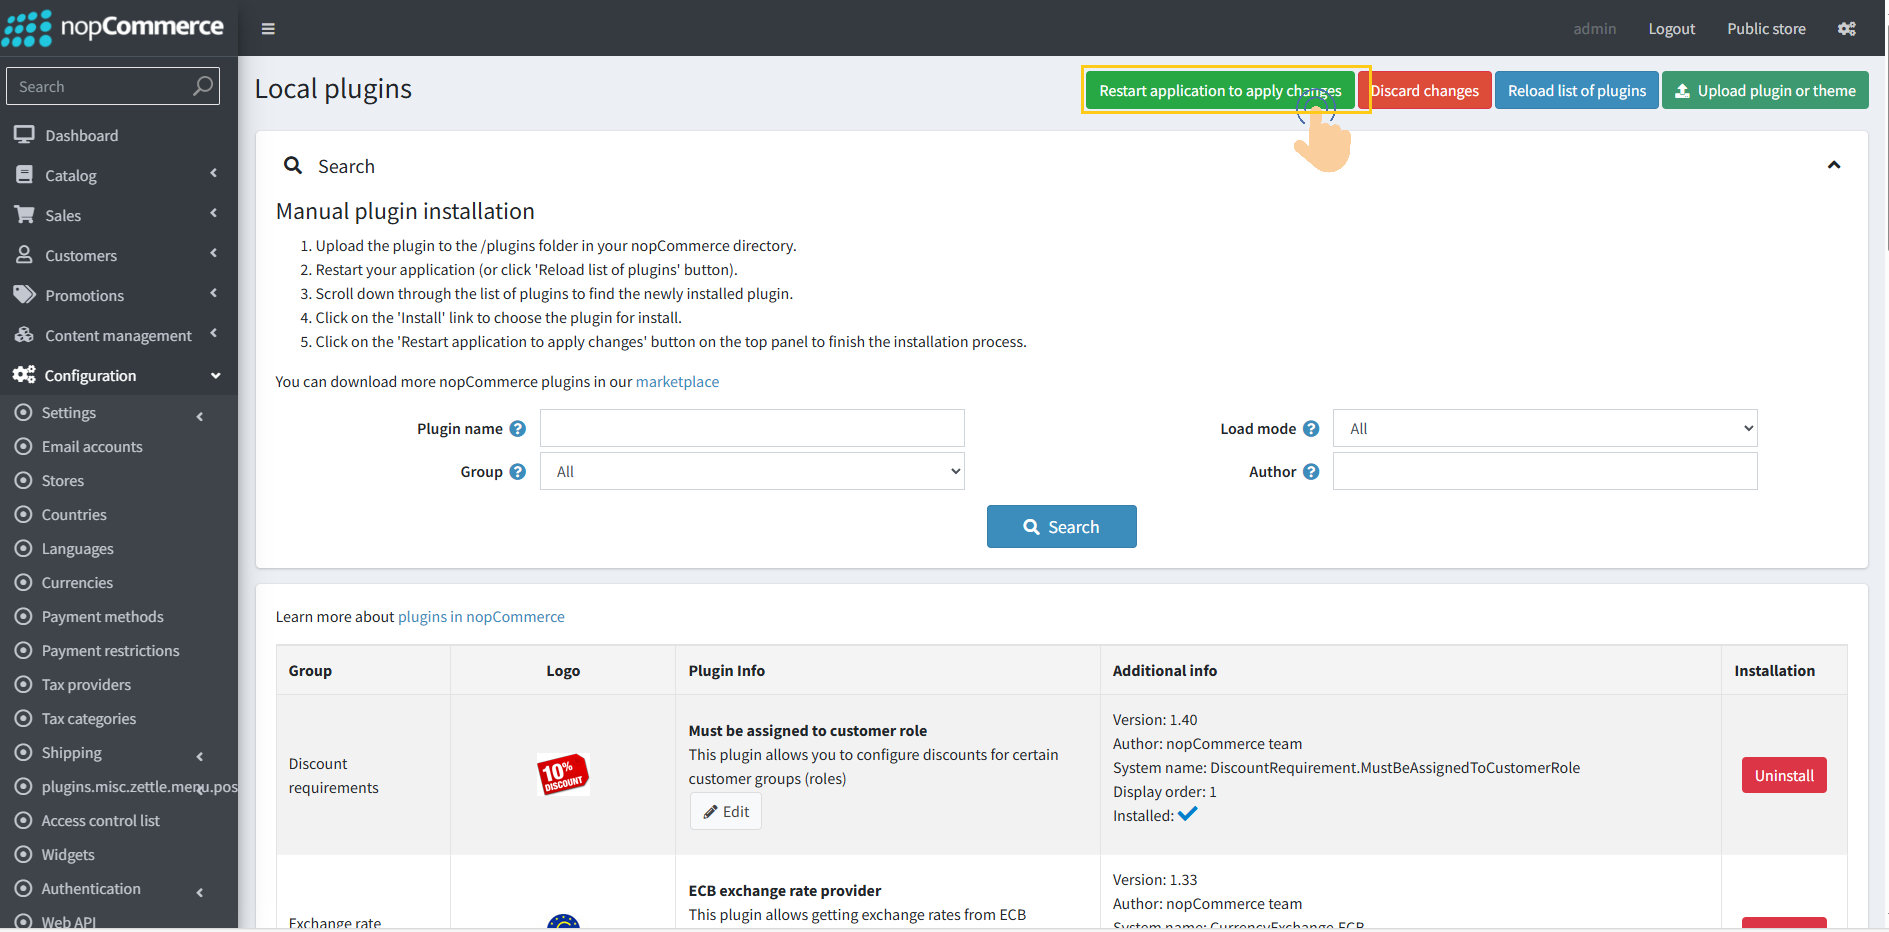Click the settings gears icon in top bar

[1846, 29]
